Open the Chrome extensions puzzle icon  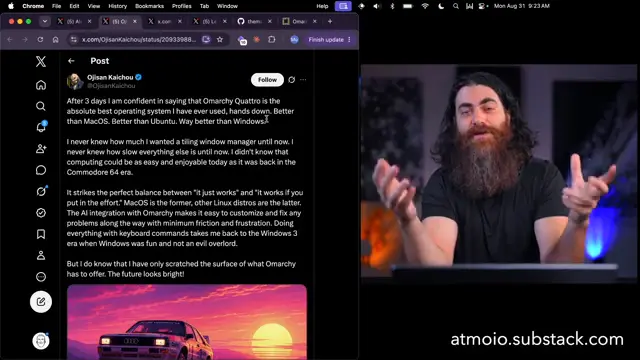[272, 40]
